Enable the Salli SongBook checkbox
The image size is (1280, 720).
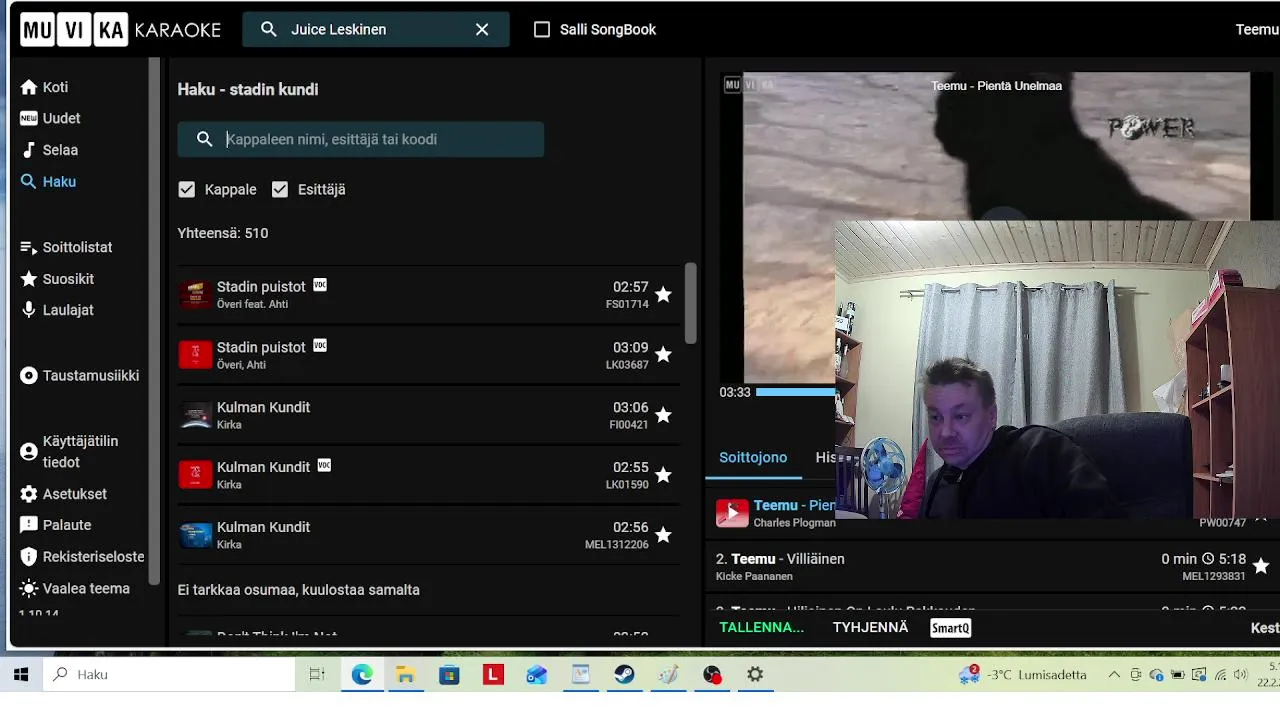click(x=542, y=30)
